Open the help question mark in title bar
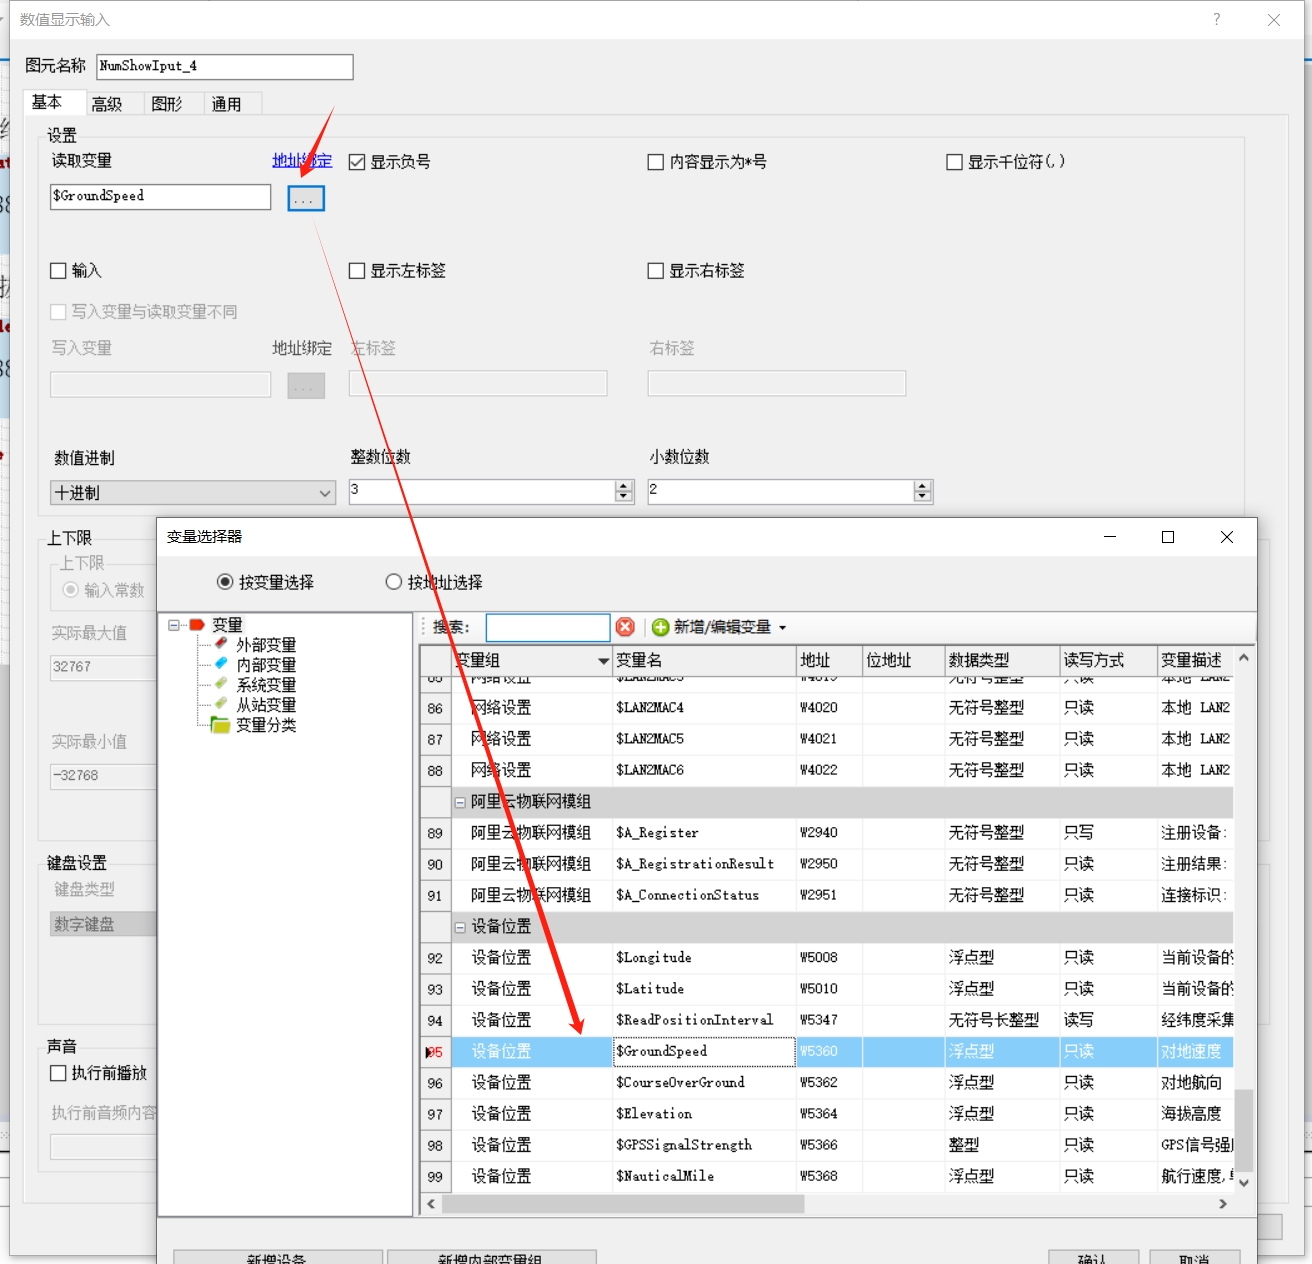Image resolution: width=1312 pixels, height=1264 pixels. [x=1216, y=19]
